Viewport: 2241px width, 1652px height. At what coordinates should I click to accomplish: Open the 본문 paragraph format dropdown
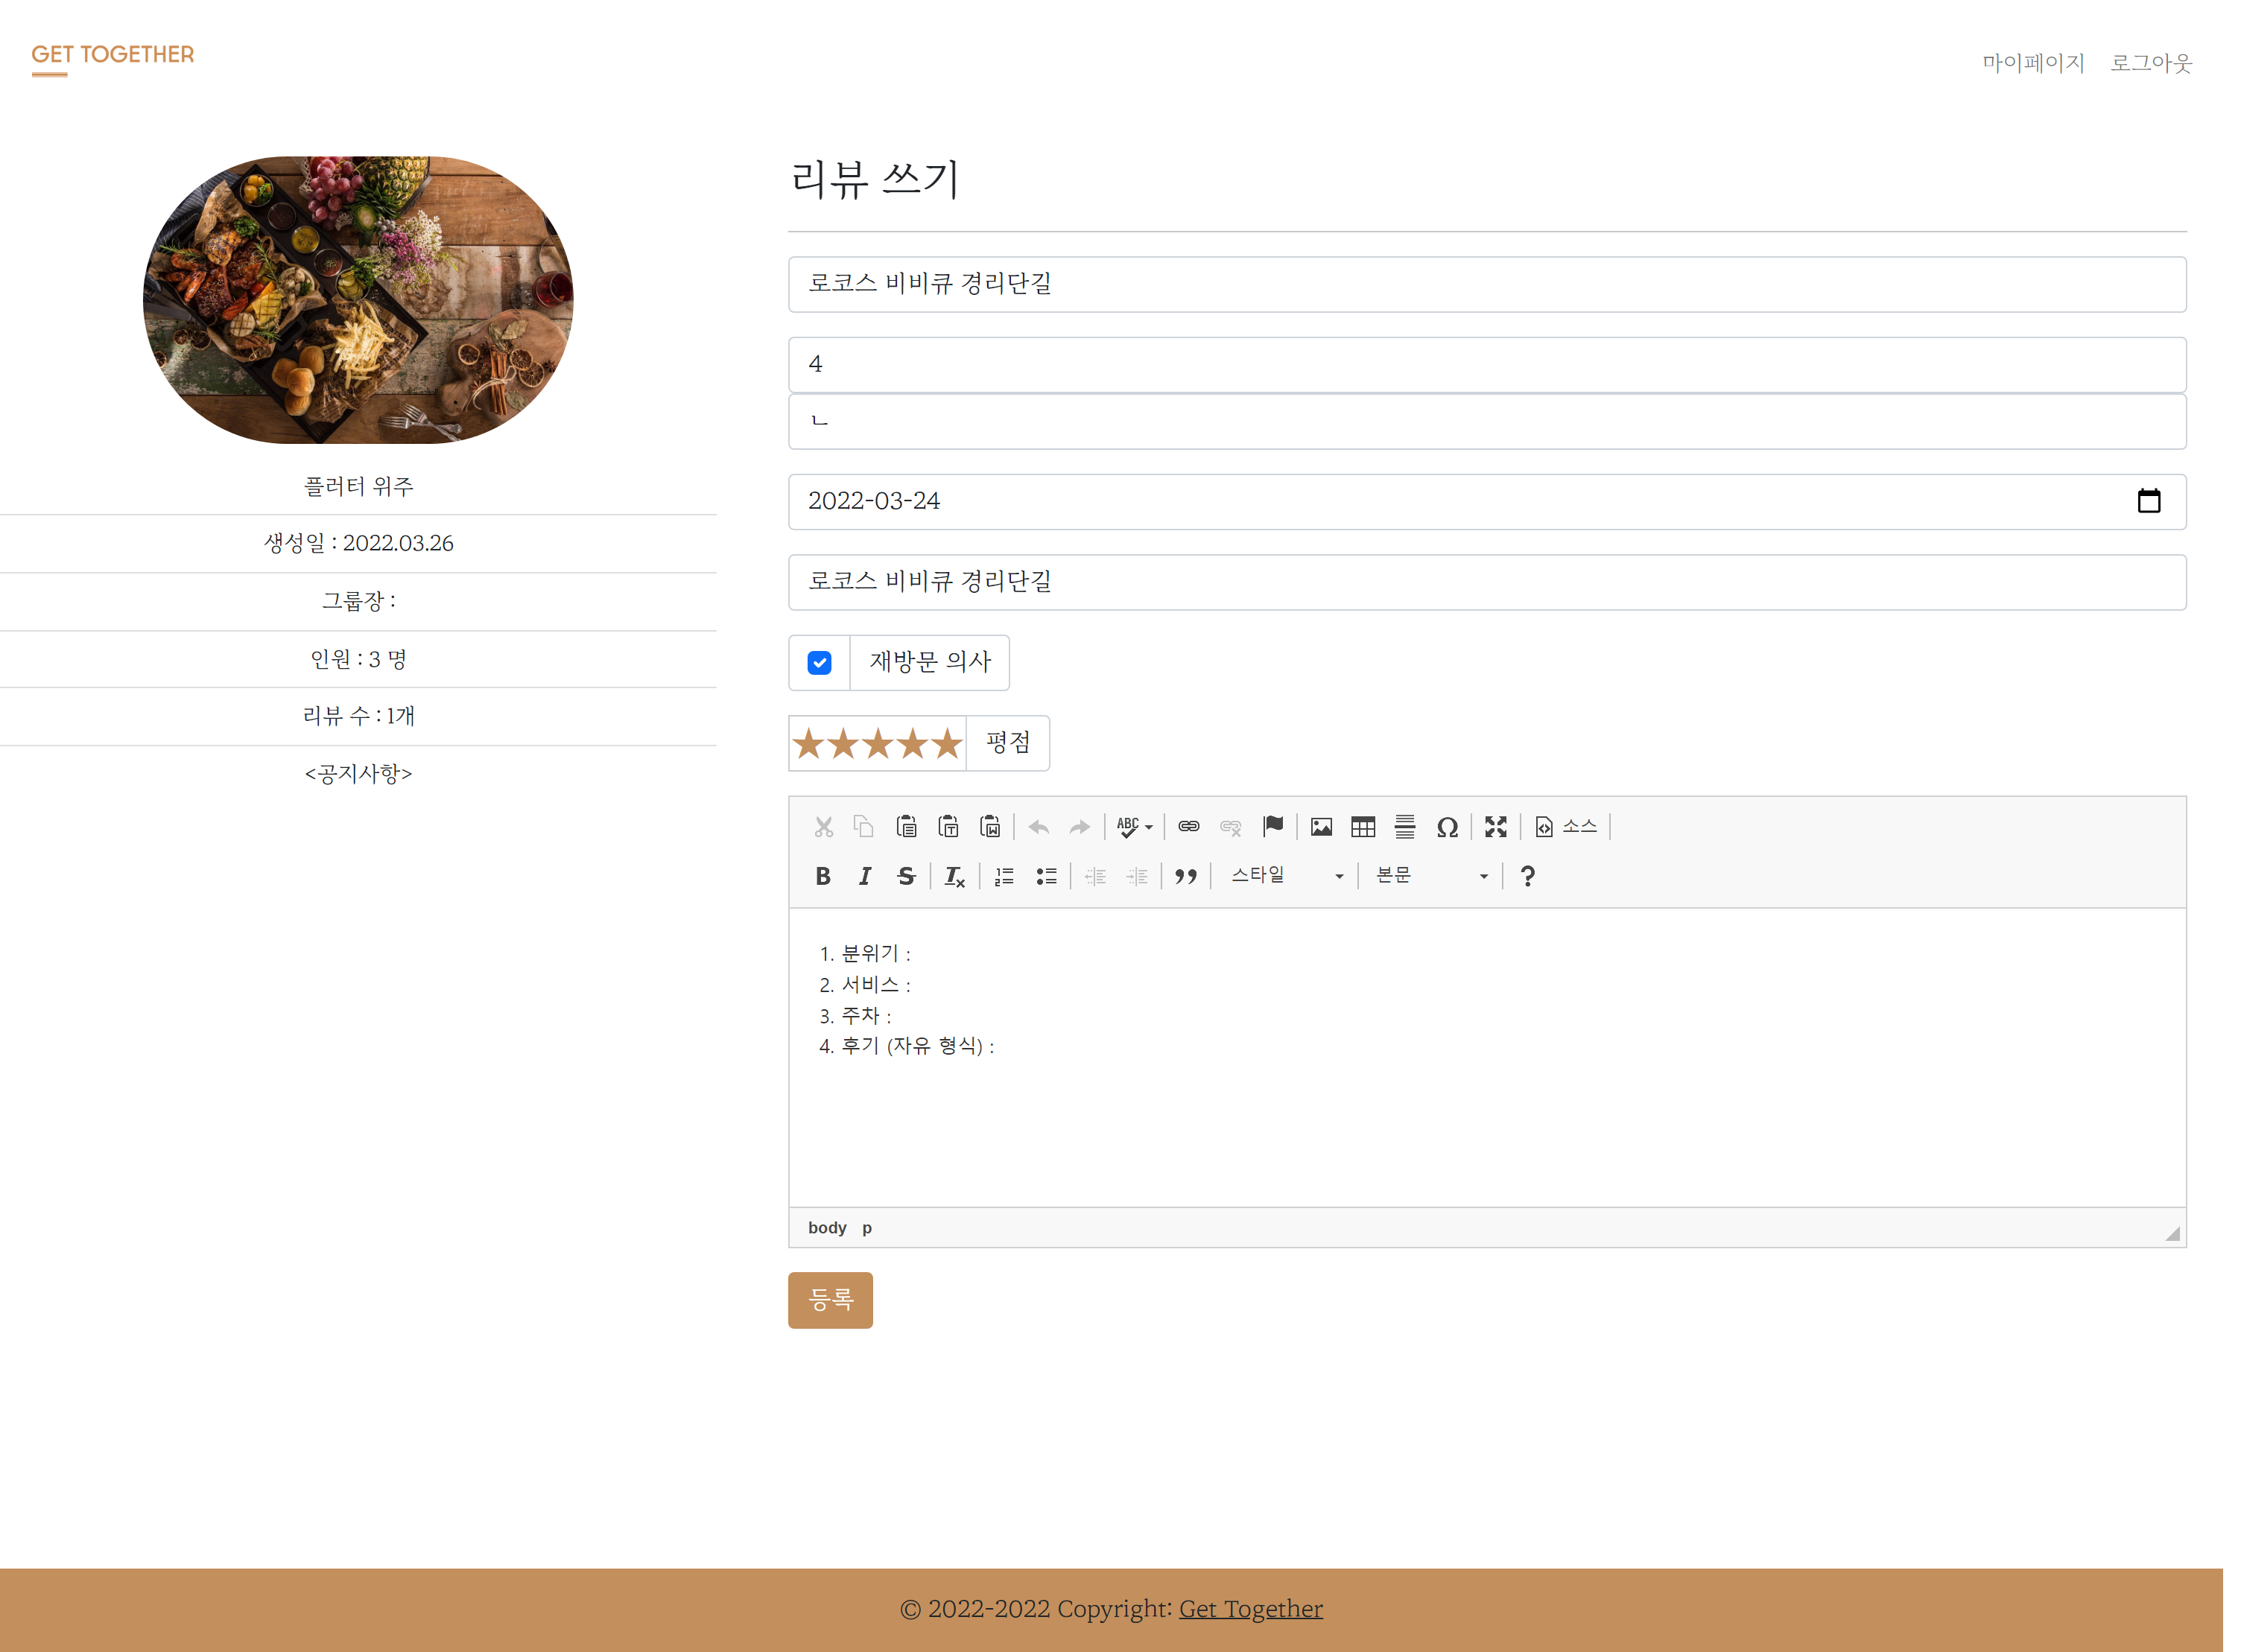tap(1430, 875)
